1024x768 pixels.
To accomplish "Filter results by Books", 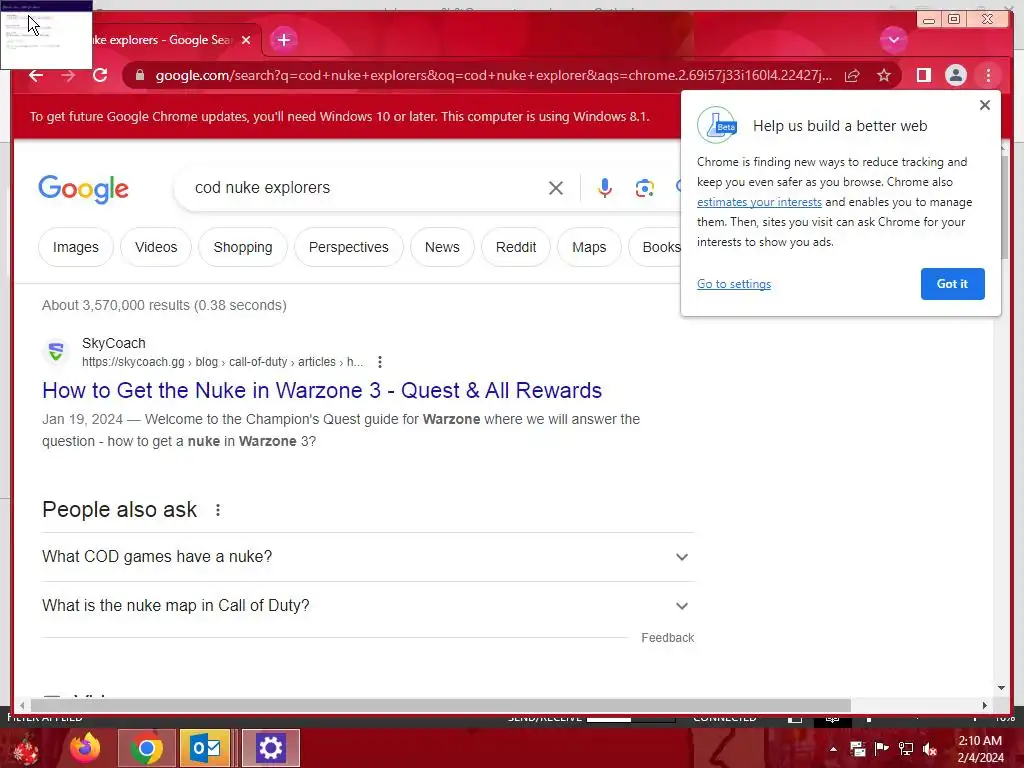I will (655, 248).
